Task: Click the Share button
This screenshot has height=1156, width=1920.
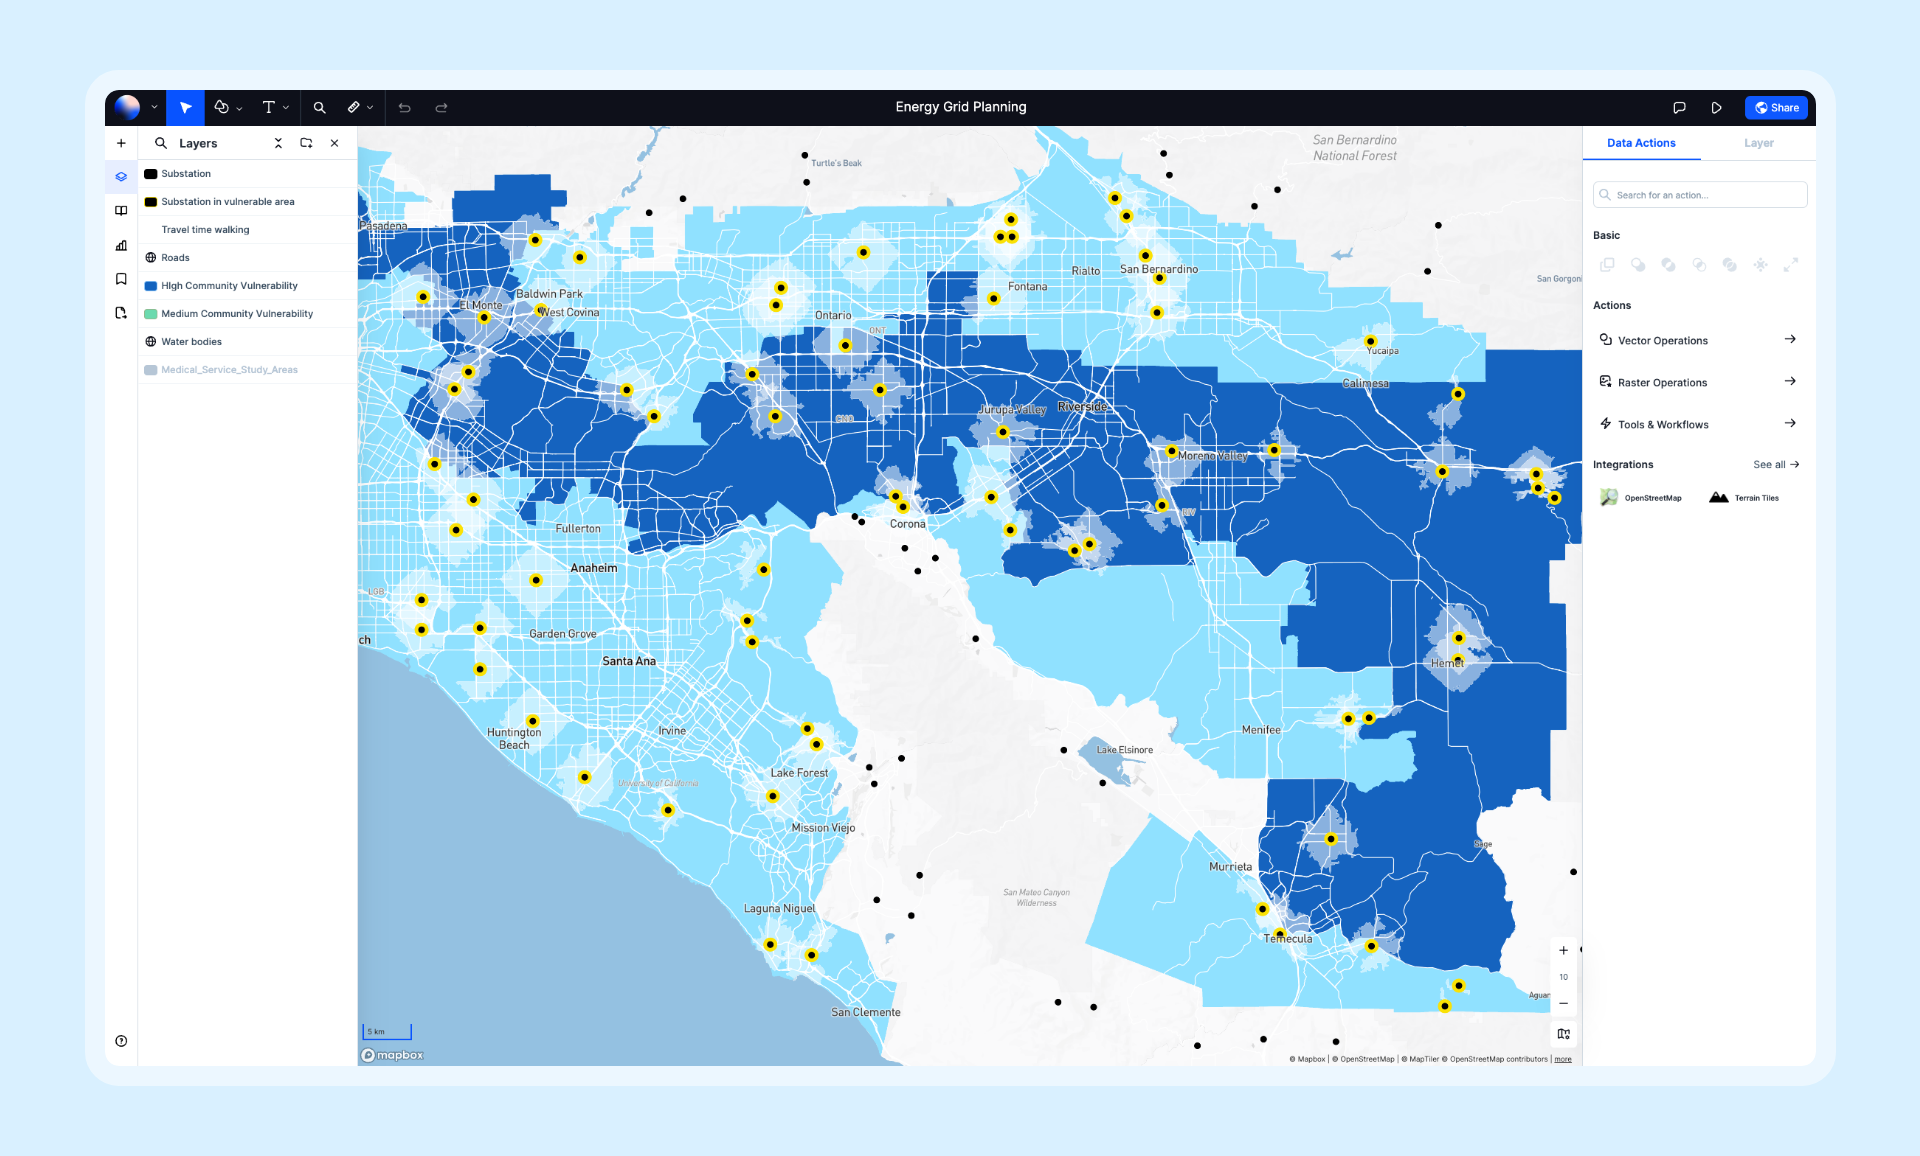Action: (x=1777, y=107)
